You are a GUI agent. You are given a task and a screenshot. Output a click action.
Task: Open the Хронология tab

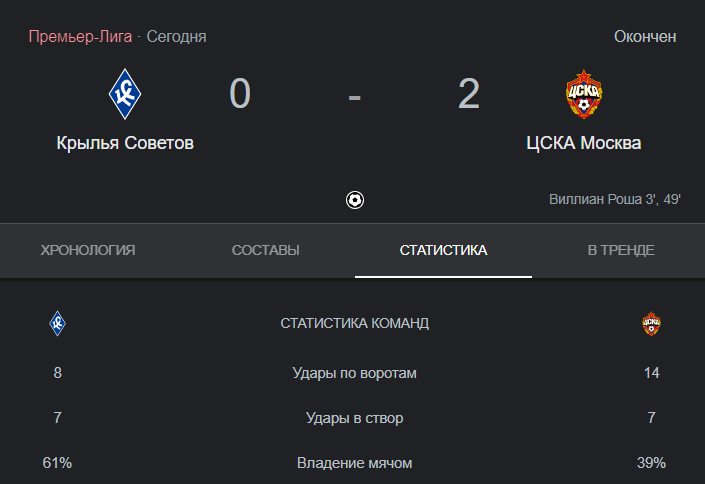coord(88,250)
